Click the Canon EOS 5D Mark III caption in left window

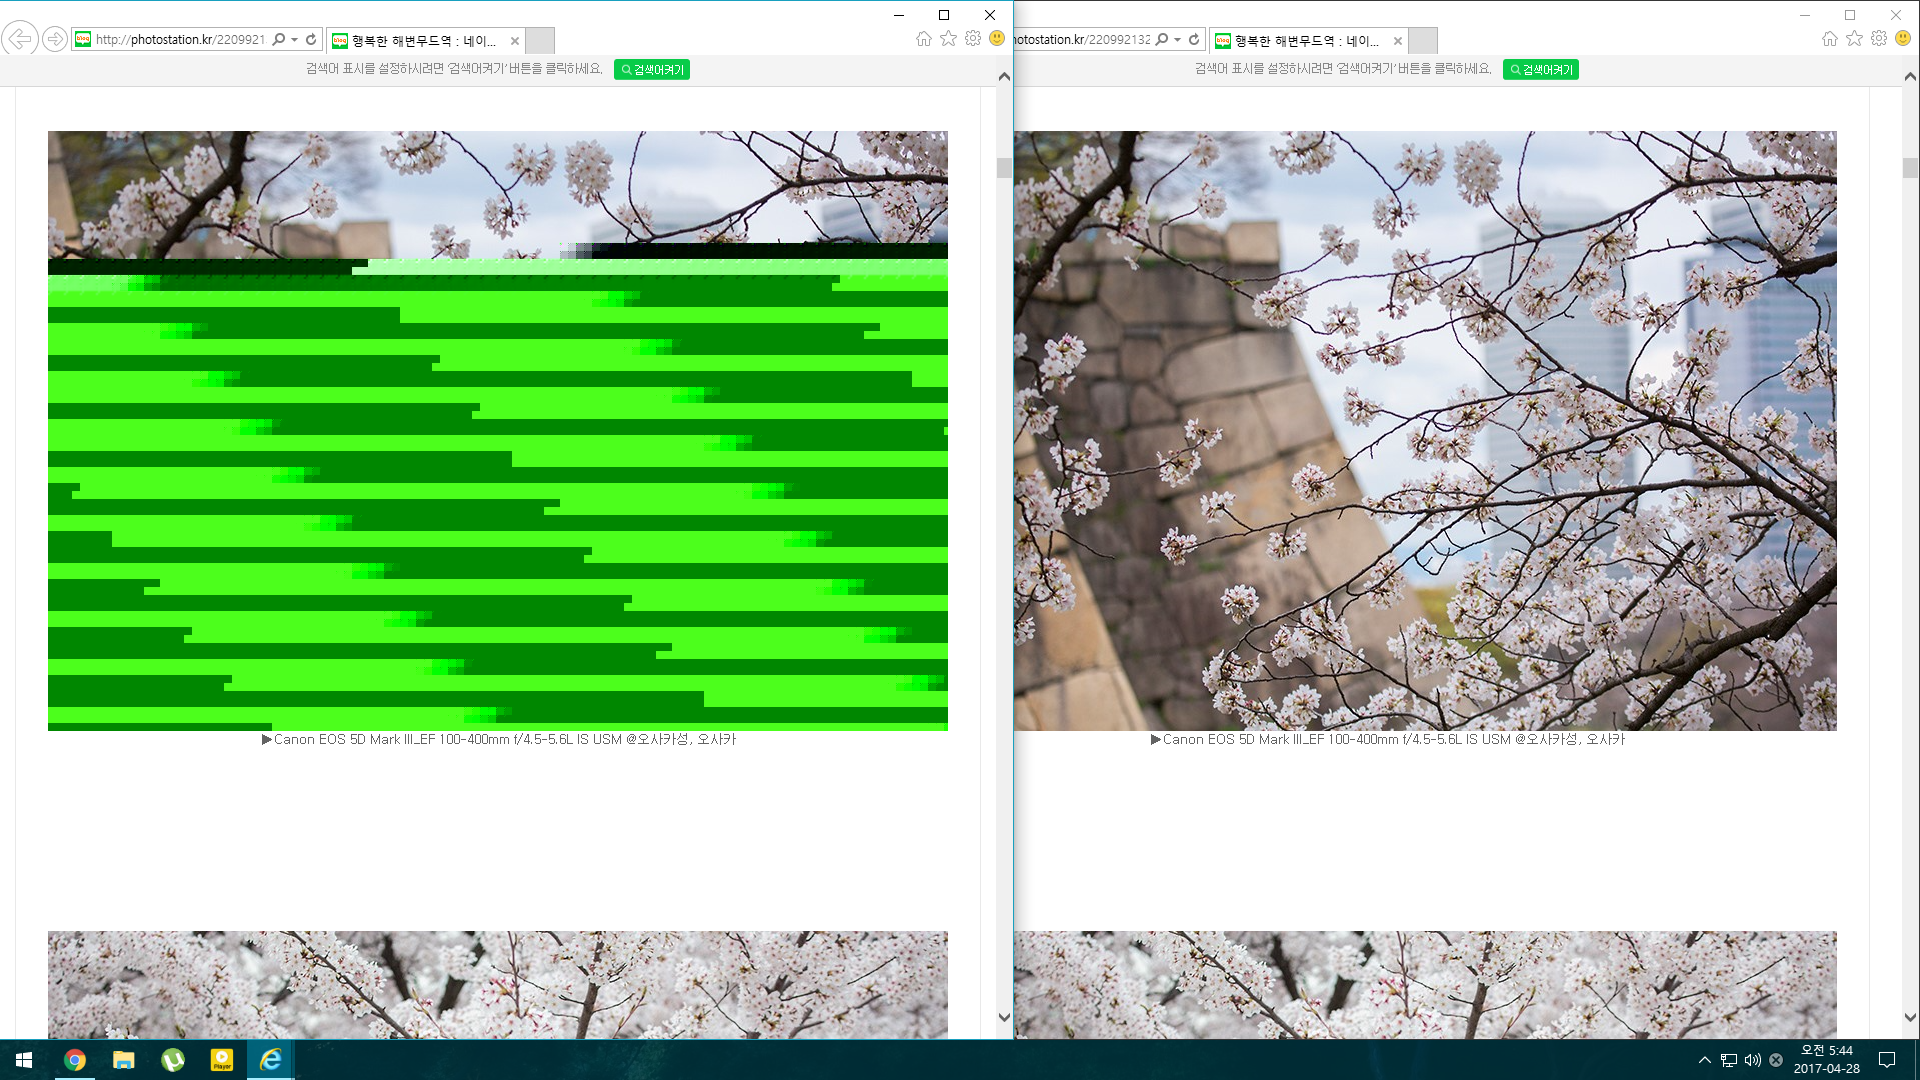click(x=499, y=740)
